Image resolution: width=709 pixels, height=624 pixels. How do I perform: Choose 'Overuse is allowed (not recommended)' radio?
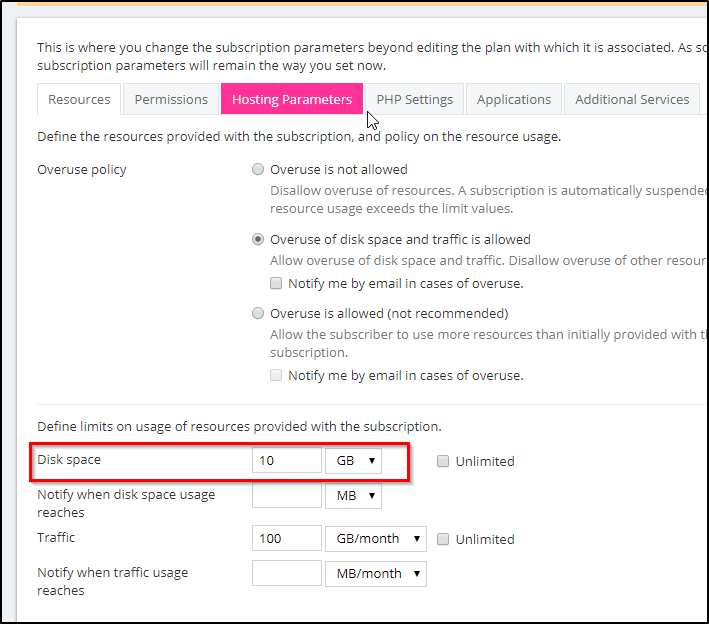click(259, 313)
